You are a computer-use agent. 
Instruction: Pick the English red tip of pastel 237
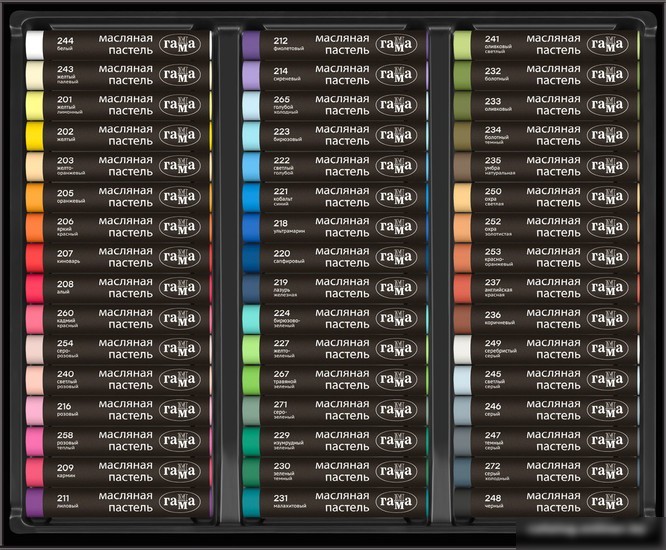click(463, 288)
